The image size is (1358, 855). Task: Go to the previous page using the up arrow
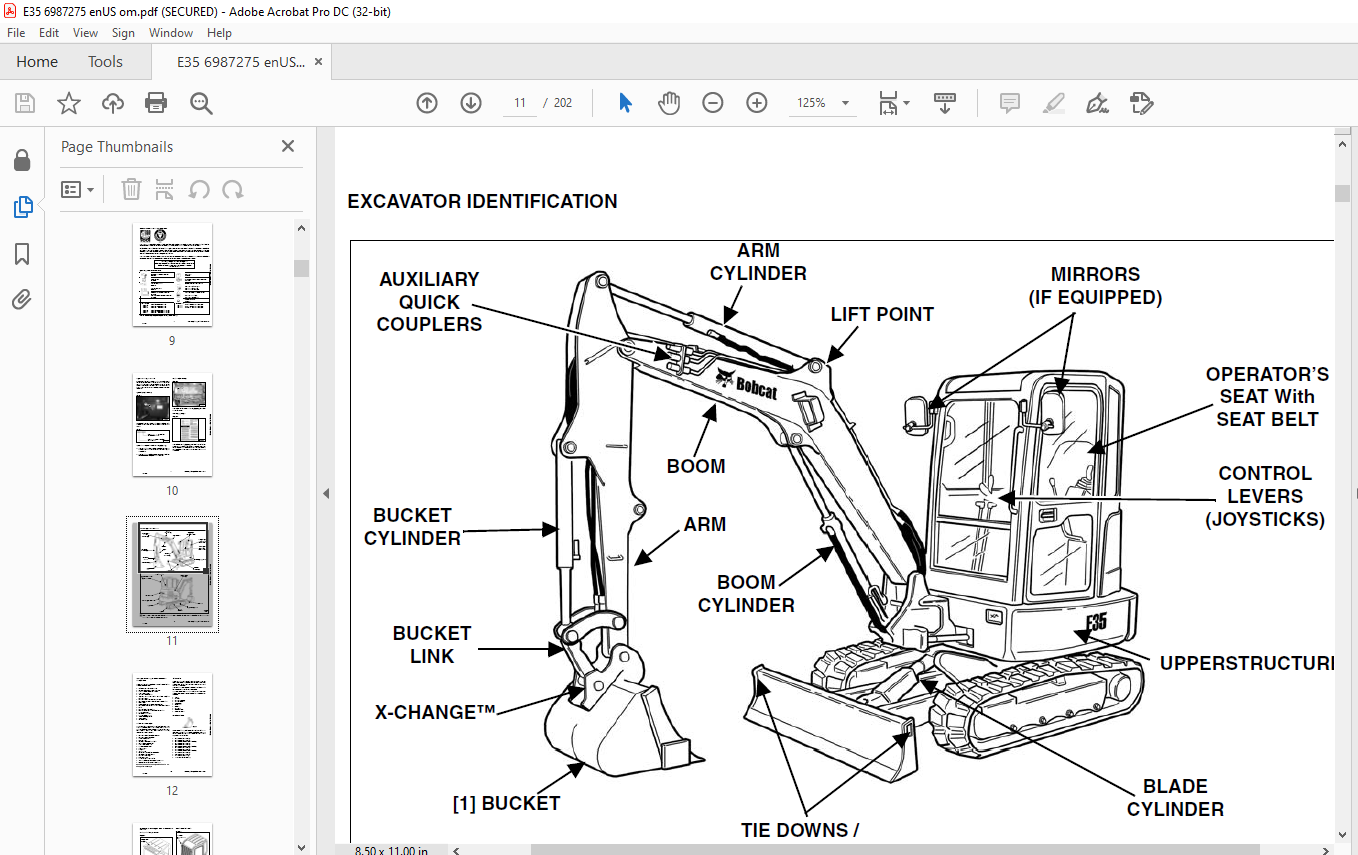click(x=427, y=103)
